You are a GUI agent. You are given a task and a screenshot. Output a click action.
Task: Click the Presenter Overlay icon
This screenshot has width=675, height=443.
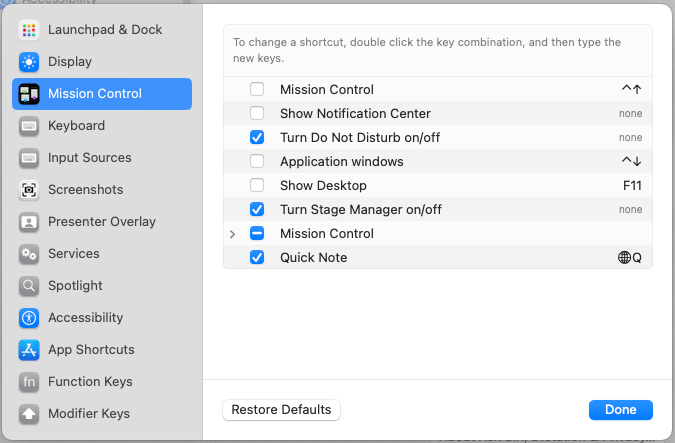pyautogui.click(x=29, y=222)
